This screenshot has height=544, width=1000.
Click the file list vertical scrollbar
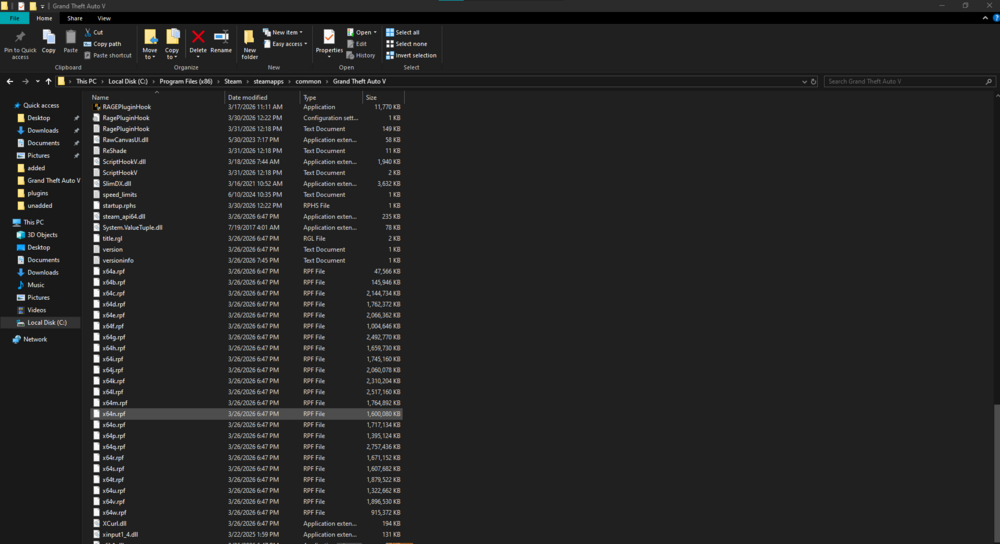tap(996, 472)
